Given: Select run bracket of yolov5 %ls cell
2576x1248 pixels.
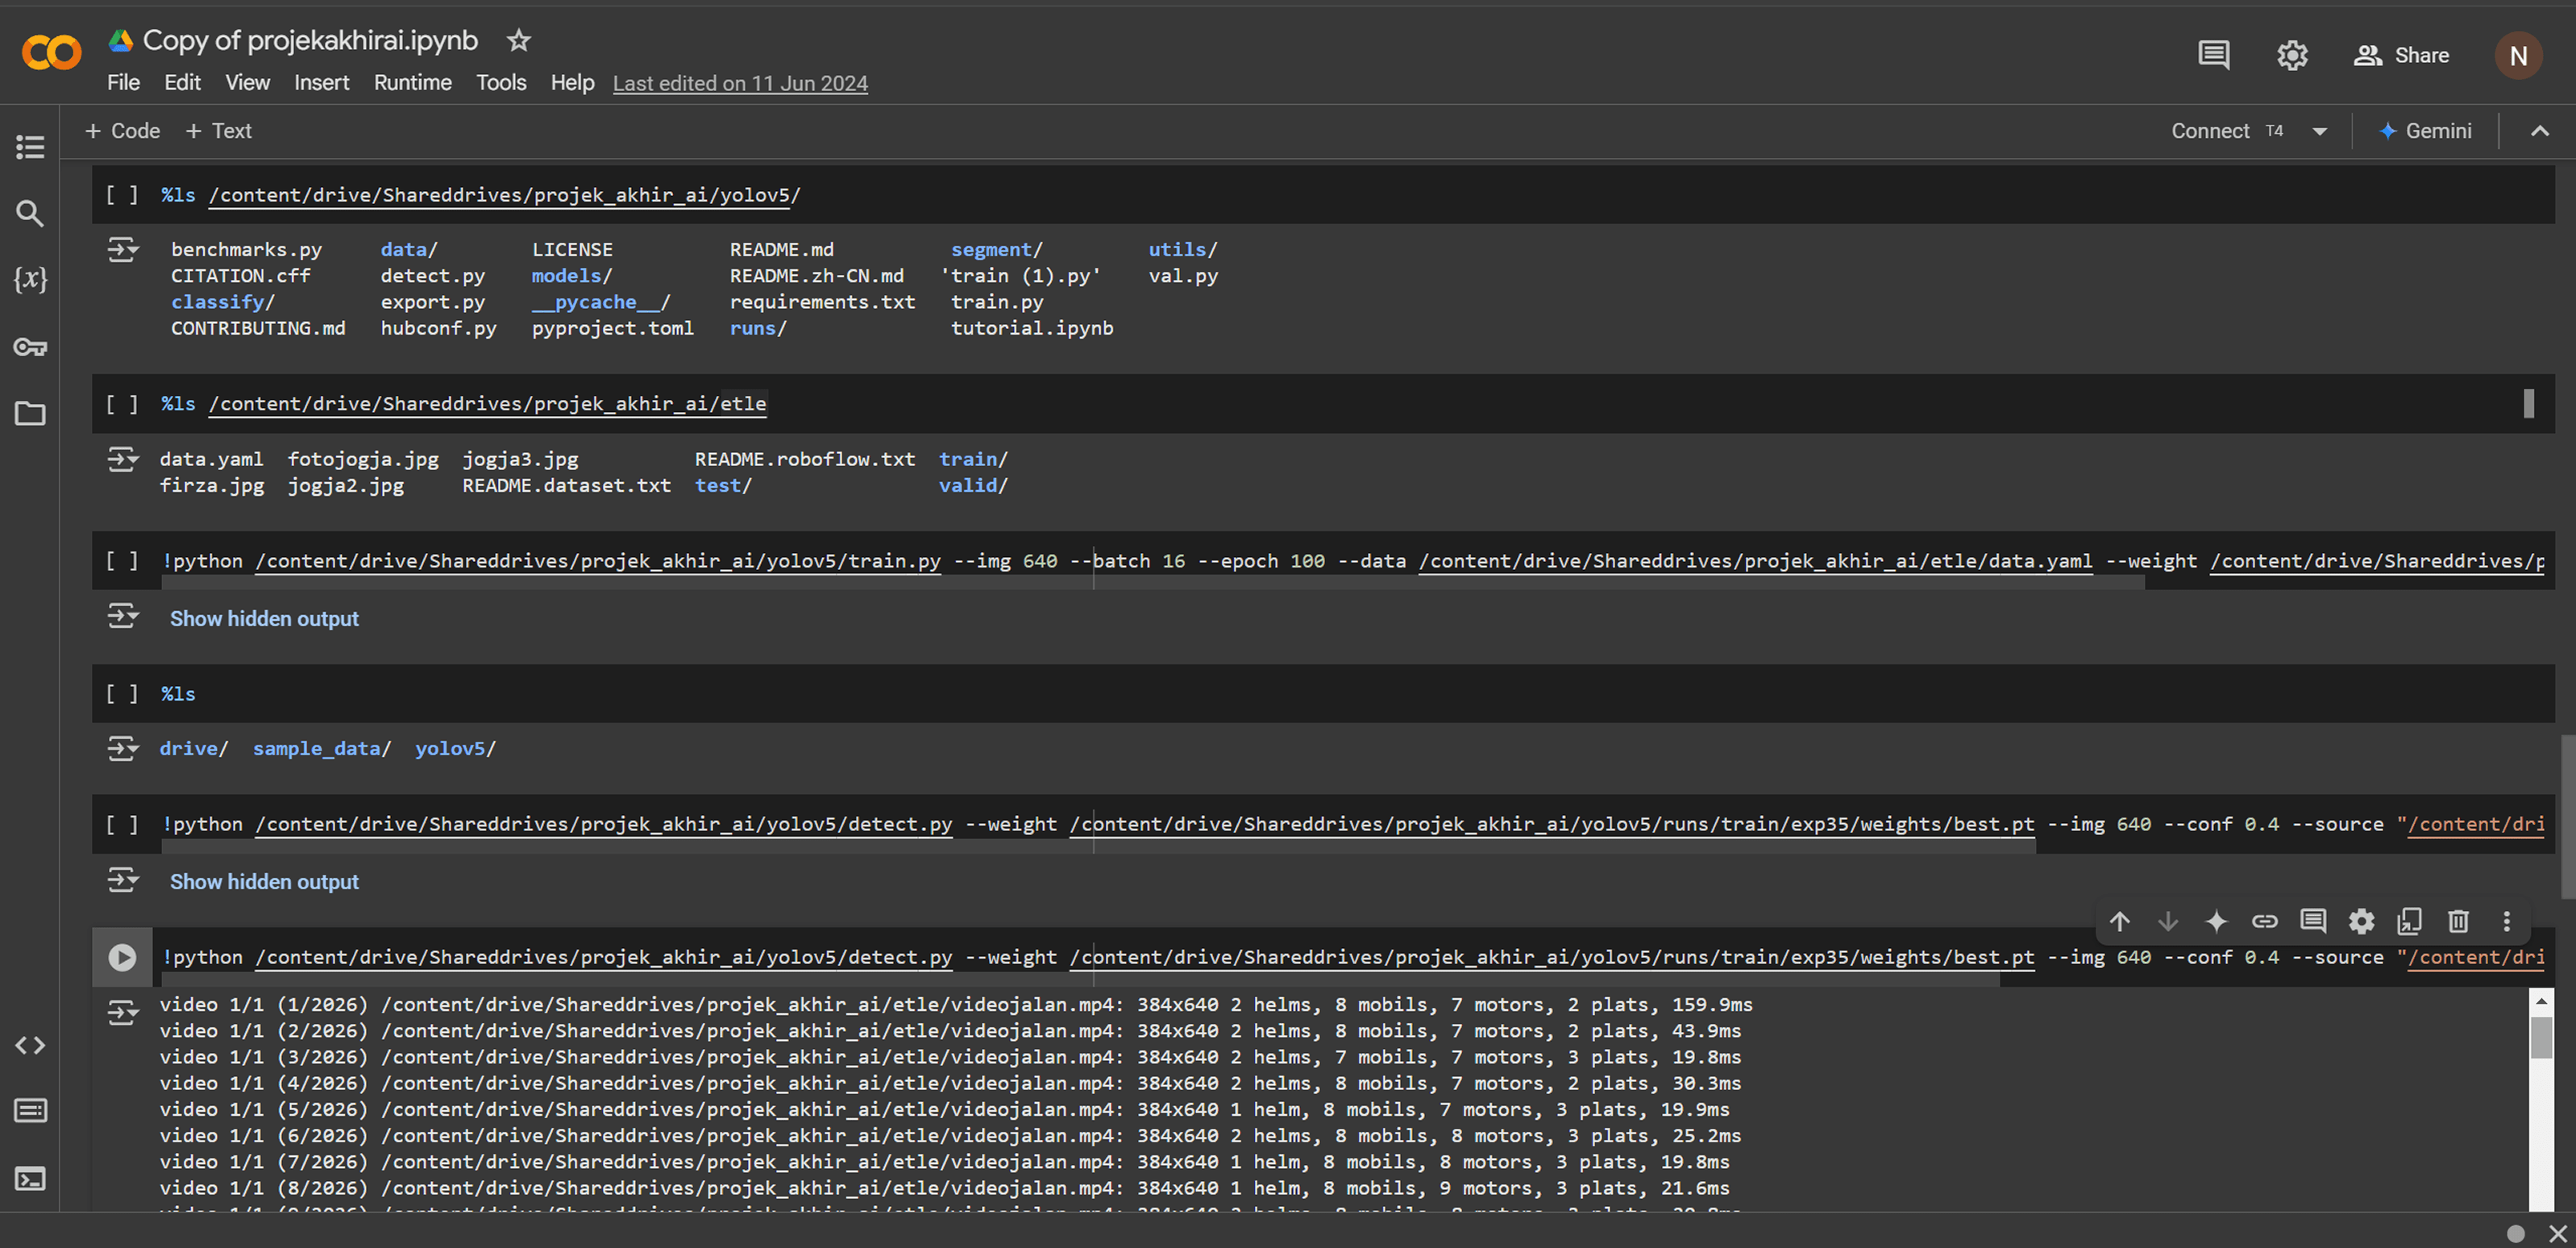Looking at the screenshot, I should (x=122, y=194).
